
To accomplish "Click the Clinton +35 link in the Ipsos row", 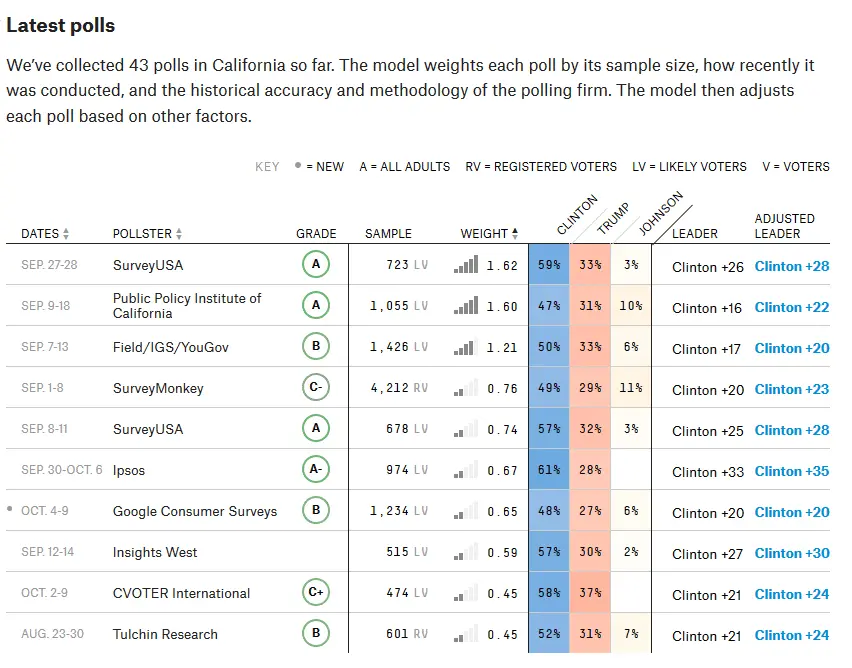I will point(792,470).
